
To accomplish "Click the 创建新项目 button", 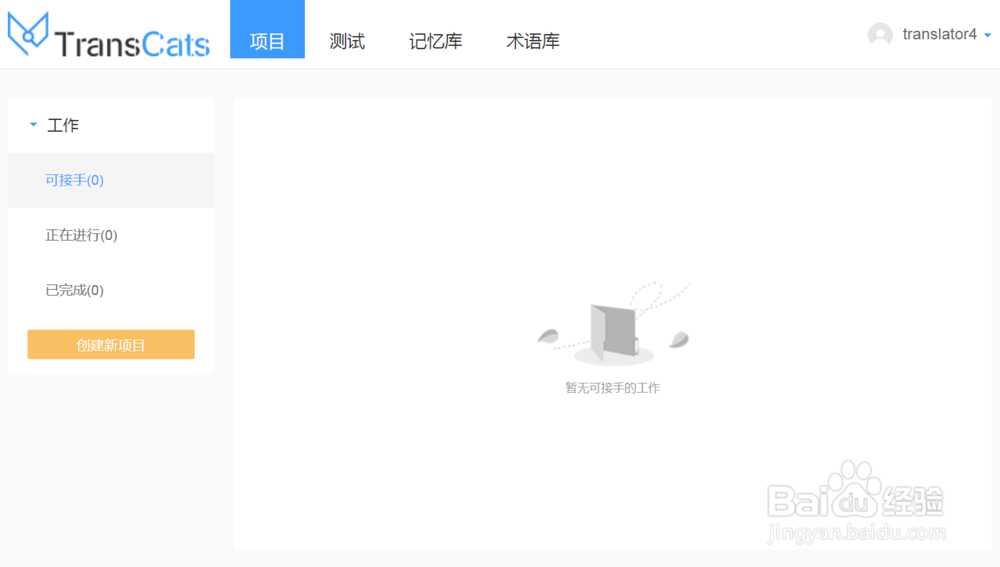I will [x=111, y=344].
